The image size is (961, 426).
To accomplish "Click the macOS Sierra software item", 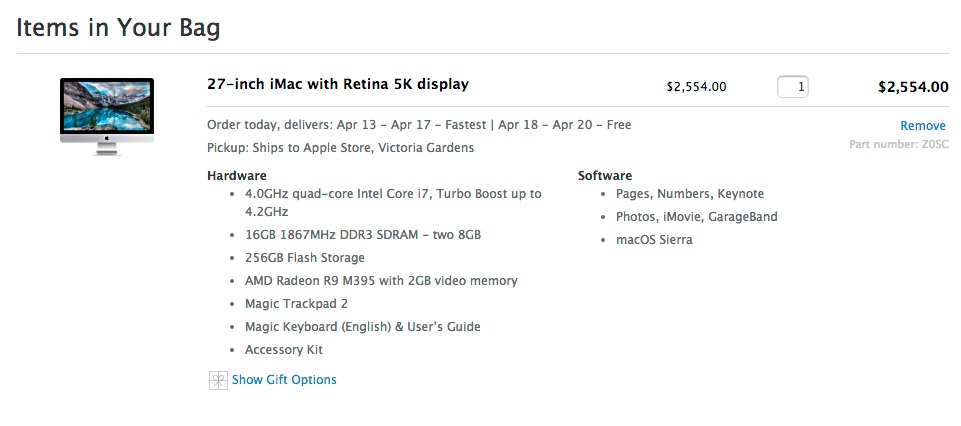I will tap(654, 240).
